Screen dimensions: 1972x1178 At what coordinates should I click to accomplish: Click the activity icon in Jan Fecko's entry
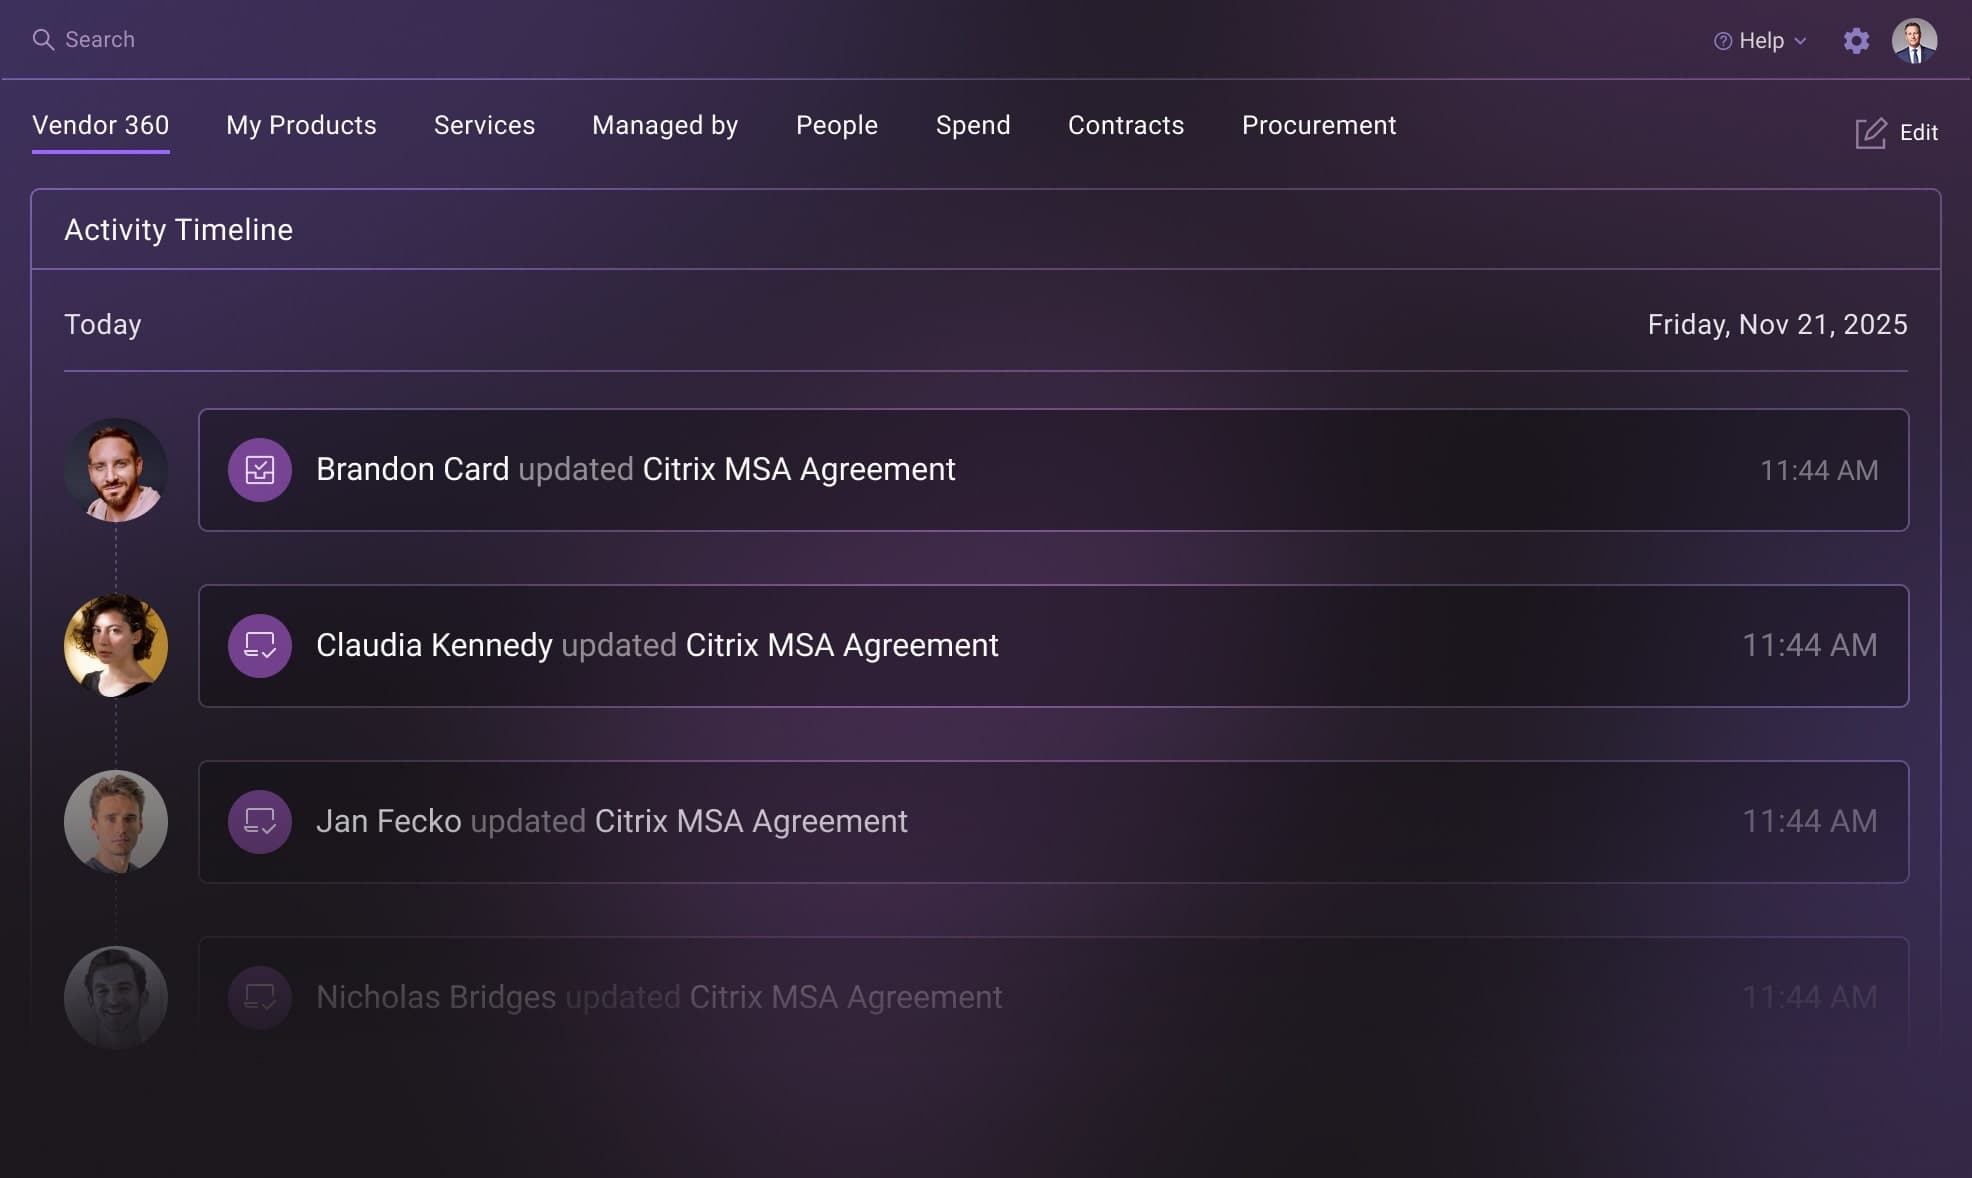(x=260, y=822)
